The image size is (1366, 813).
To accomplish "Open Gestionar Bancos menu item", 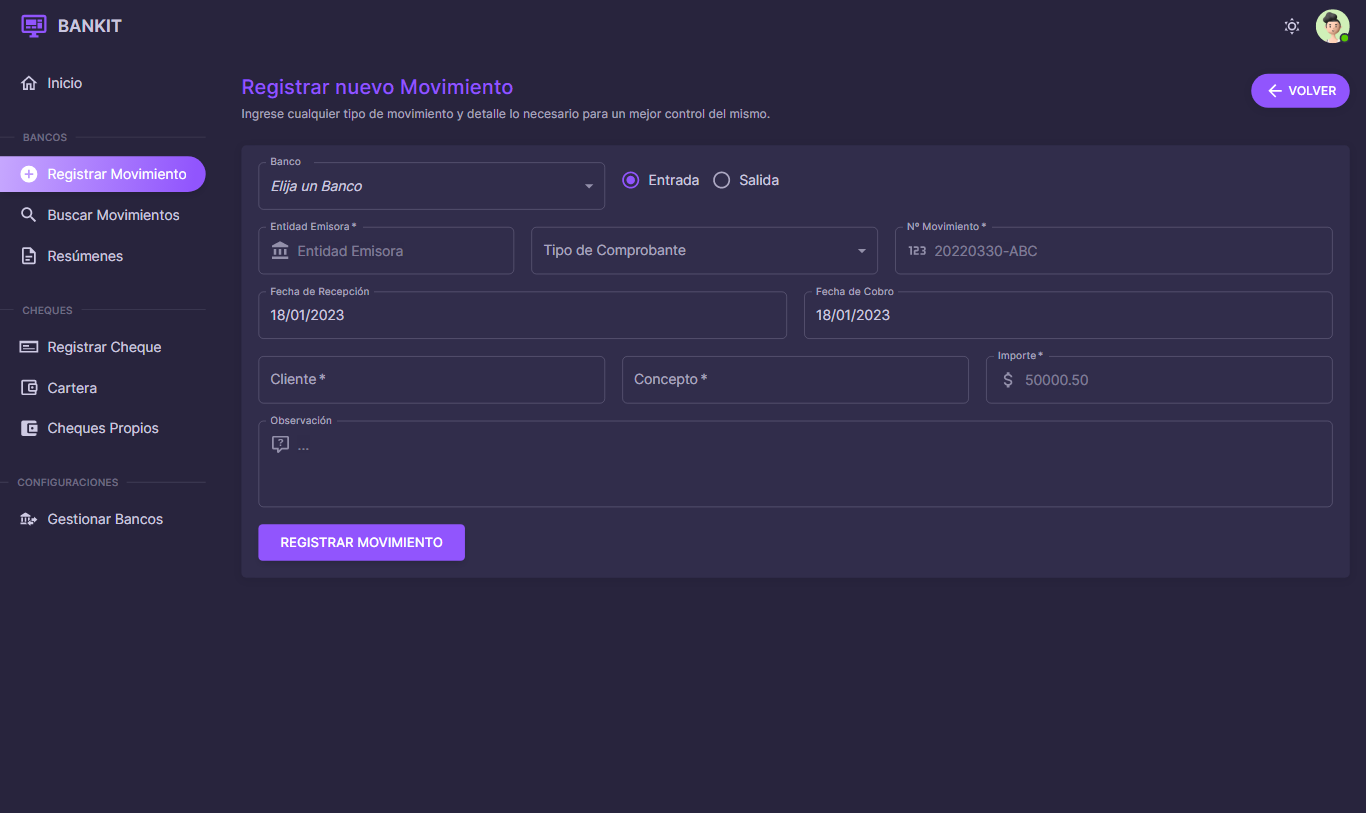I will [x=103, y=519].
